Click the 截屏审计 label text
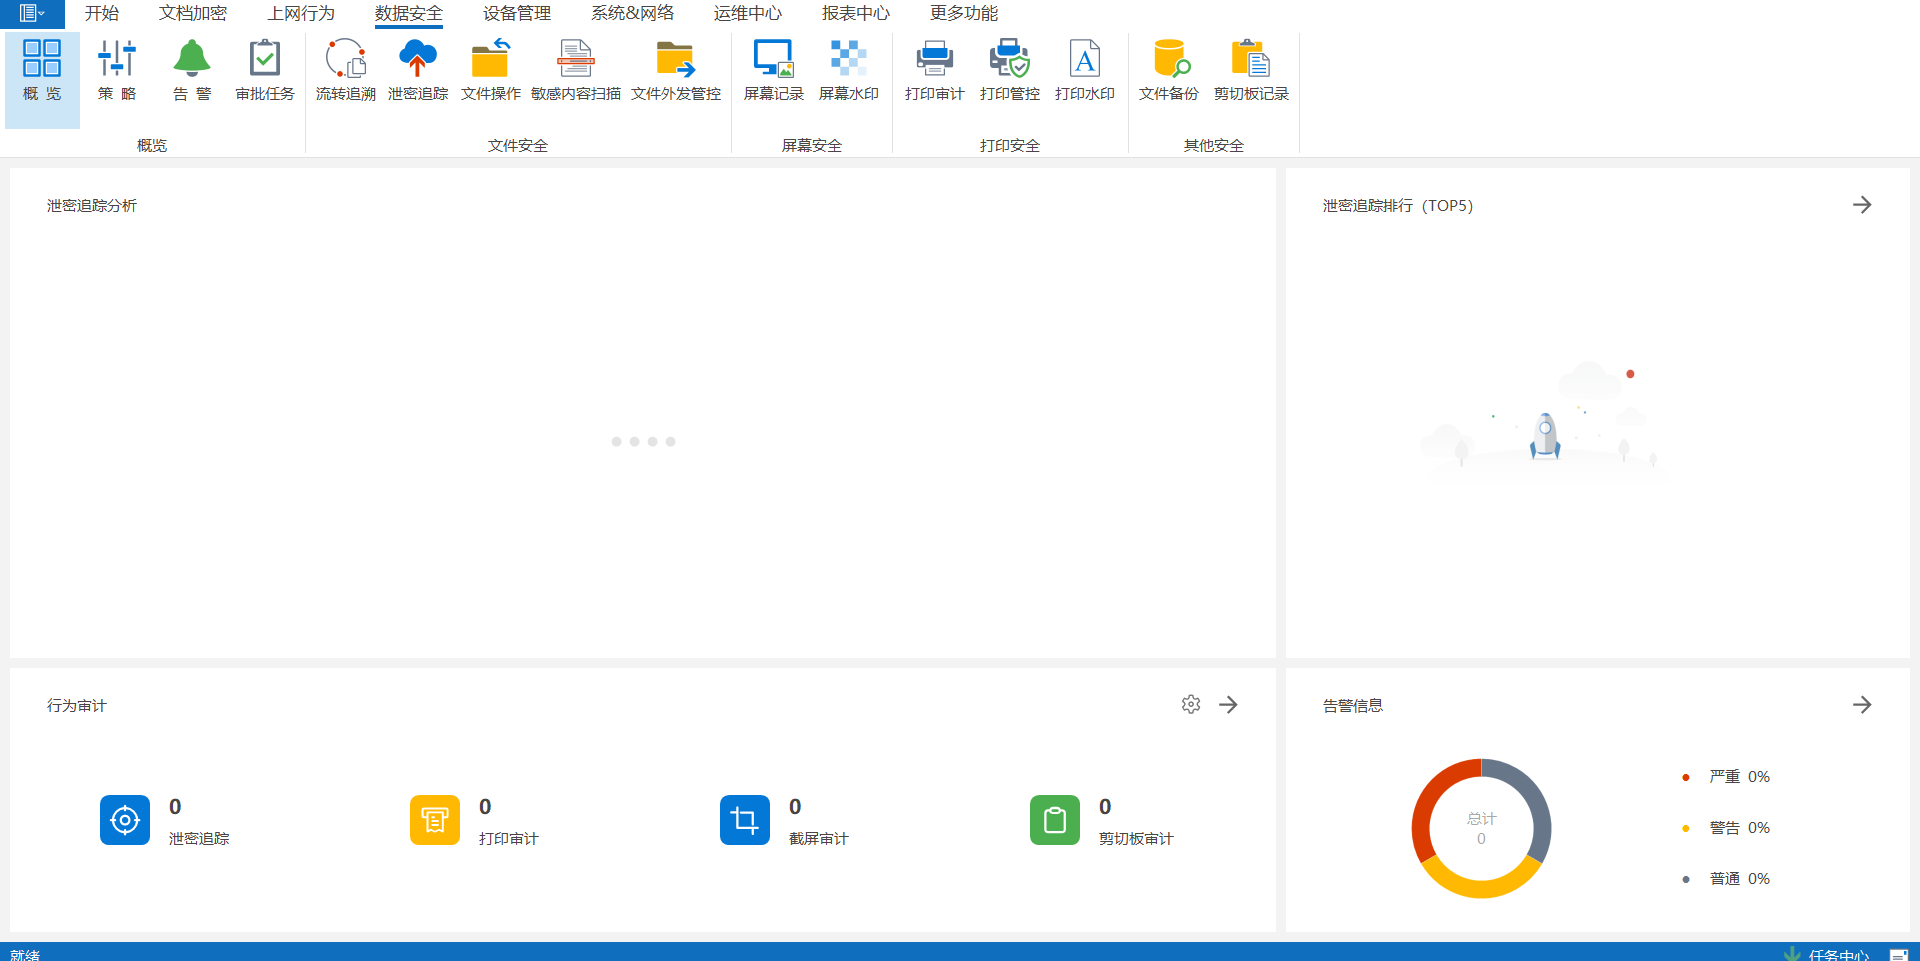 pos(819,839)
